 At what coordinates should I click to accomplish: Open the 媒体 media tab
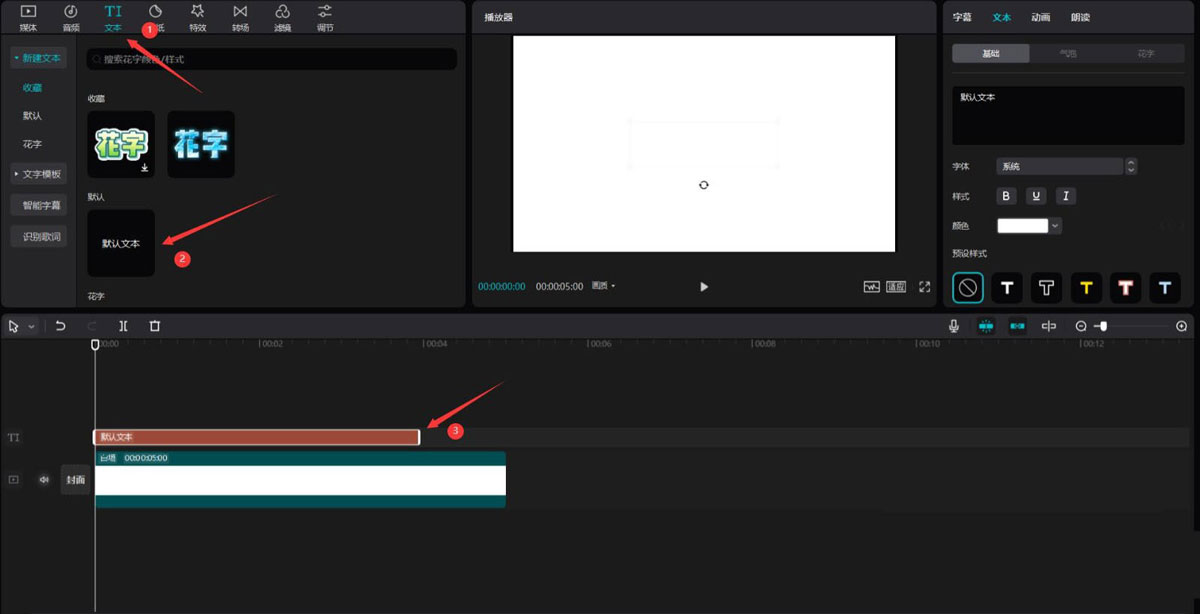point(28,17)
